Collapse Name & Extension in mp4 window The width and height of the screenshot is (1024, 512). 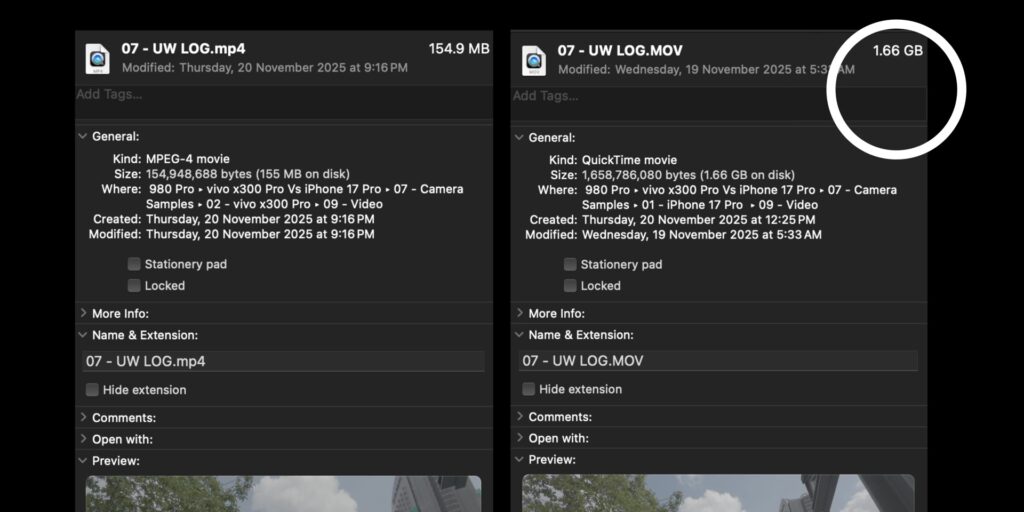pos(83,335)
